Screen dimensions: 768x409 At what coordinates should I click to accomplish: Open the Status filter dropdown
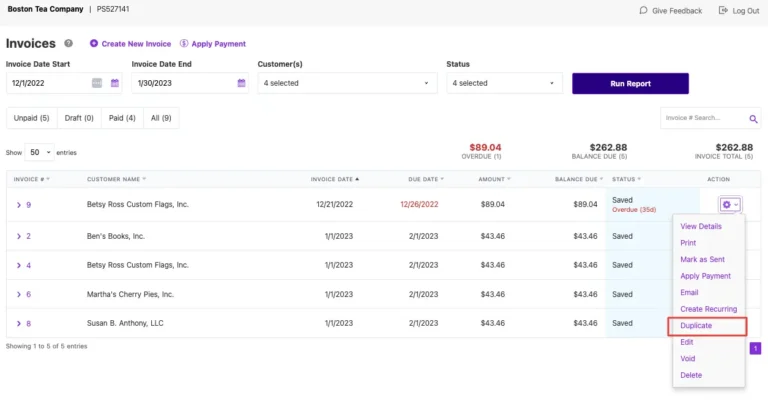(504, 83)
